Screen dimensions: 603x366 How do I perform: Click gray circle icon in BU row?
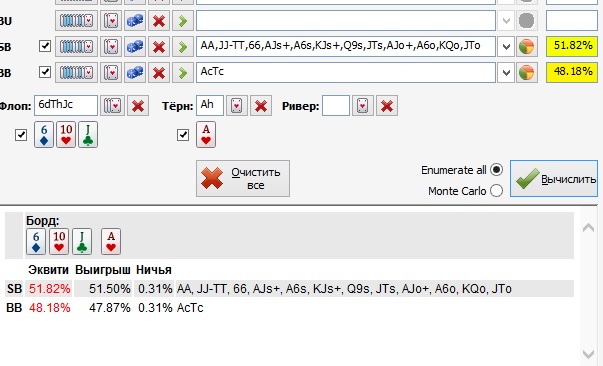[x=526, y=20]
